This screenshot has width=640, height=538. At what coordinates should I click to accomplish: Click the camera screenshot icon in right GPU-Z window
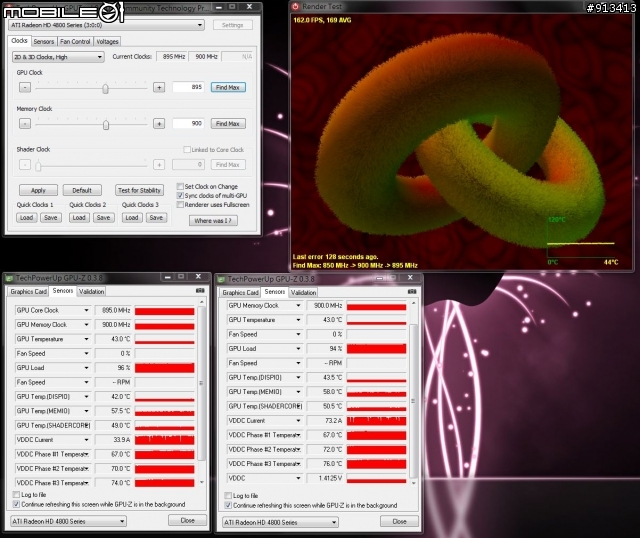click(412, 291)
